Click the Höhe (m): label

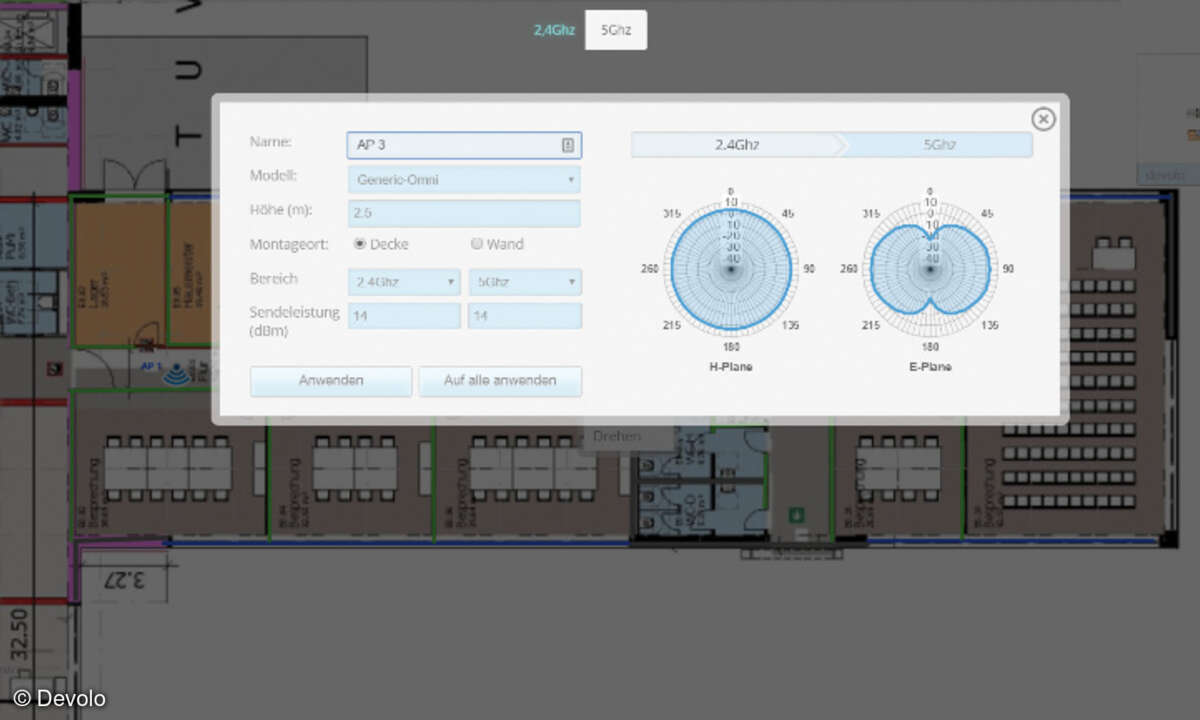[281, 210]
